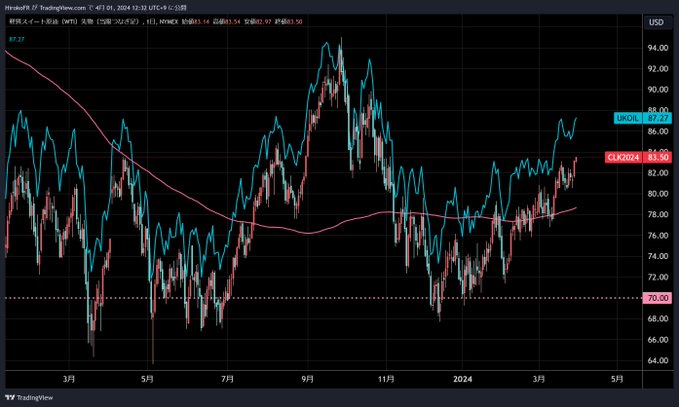Click the NYMEX exchange text in legend
The width and height of the screenshot is (679, 407).
click(x=169, y=21)
